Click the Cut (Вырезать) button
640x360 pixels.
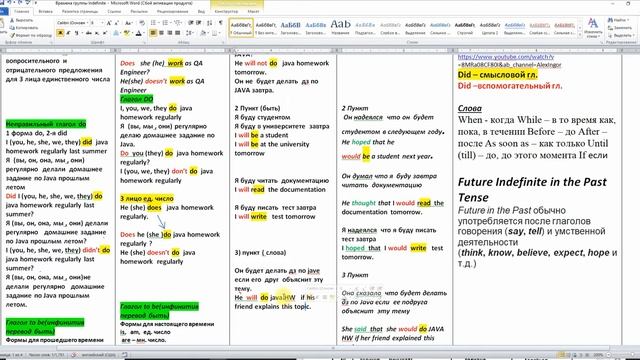[x=21, y=20]
